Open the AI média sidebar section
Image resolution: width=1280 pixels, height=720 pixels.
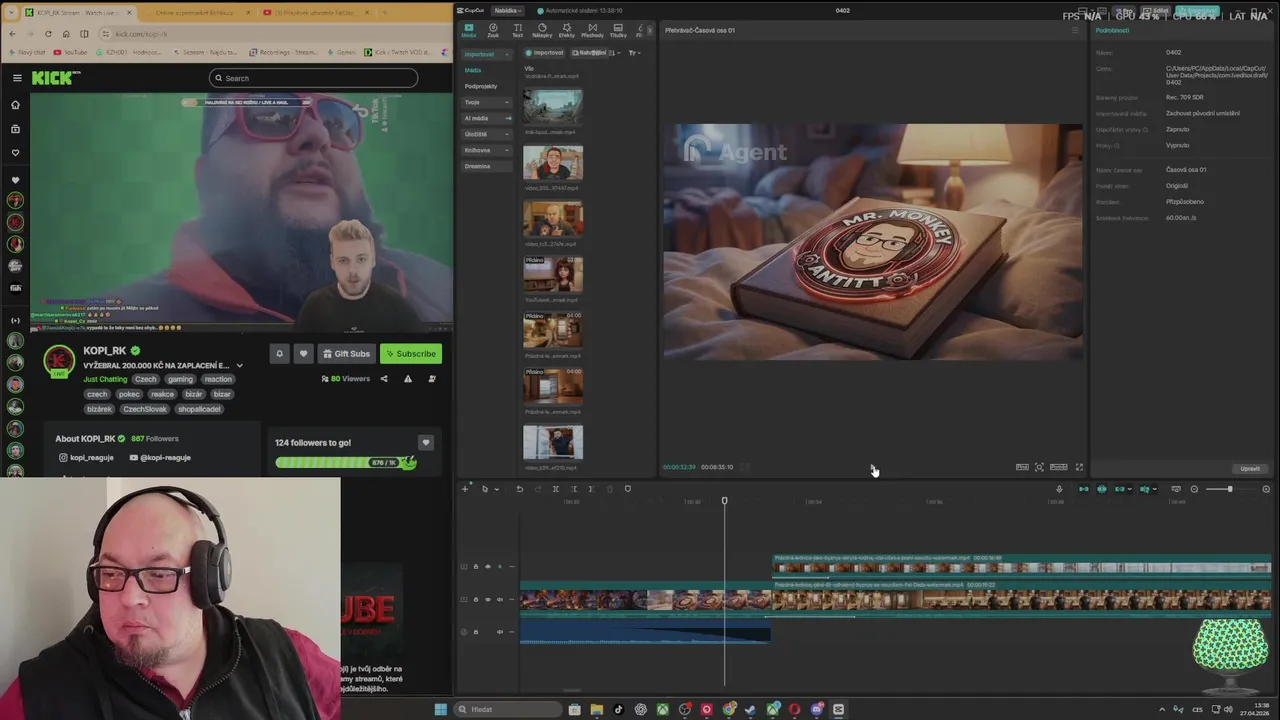(x=486, y=118)
